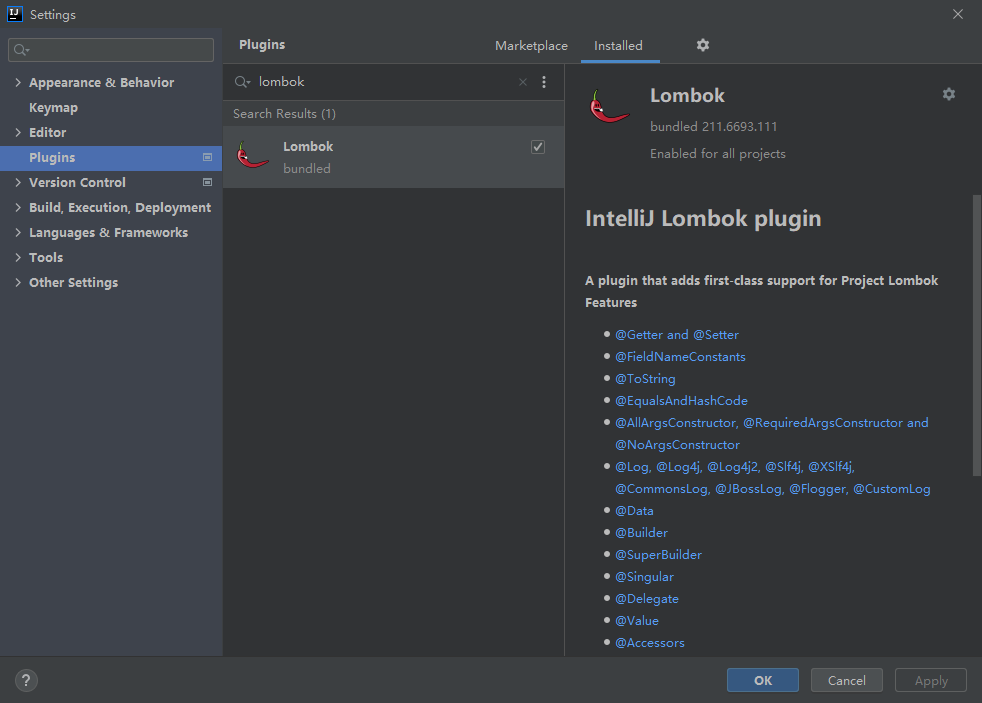Viewport: 982px width, 703px height.
Task: Click the IntelliJ IDEA logo in title bar
Action: click(14, 14)
